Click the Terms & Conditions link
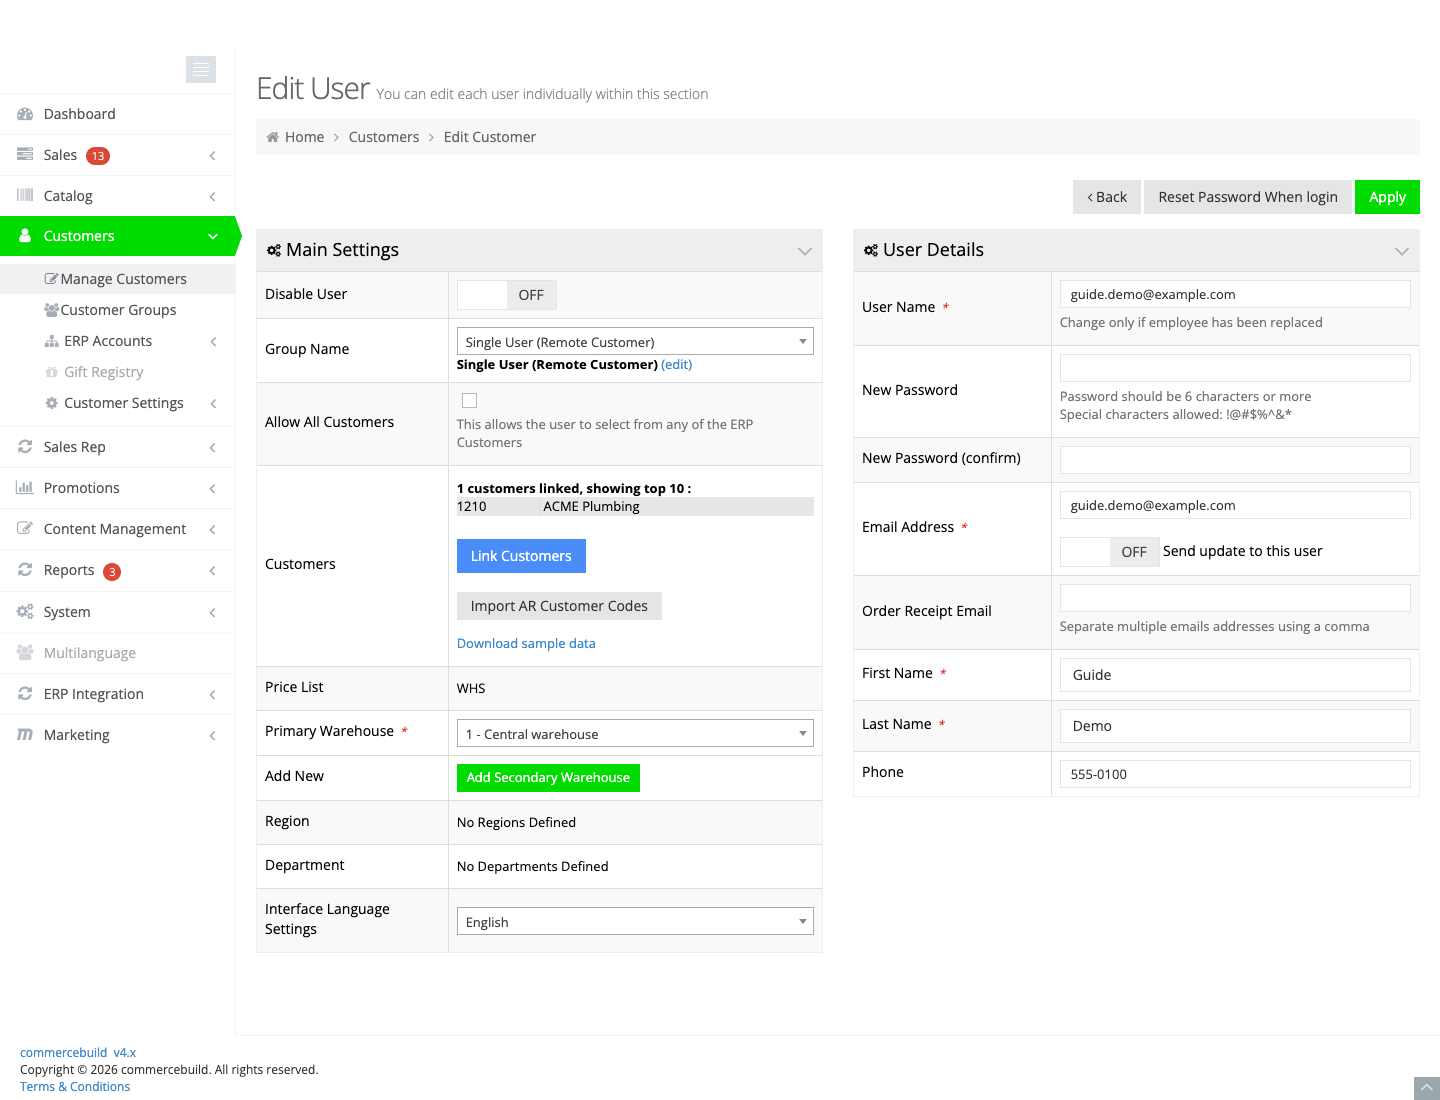Viewport: 1440px width, 1100px height. pos(75,1087)
